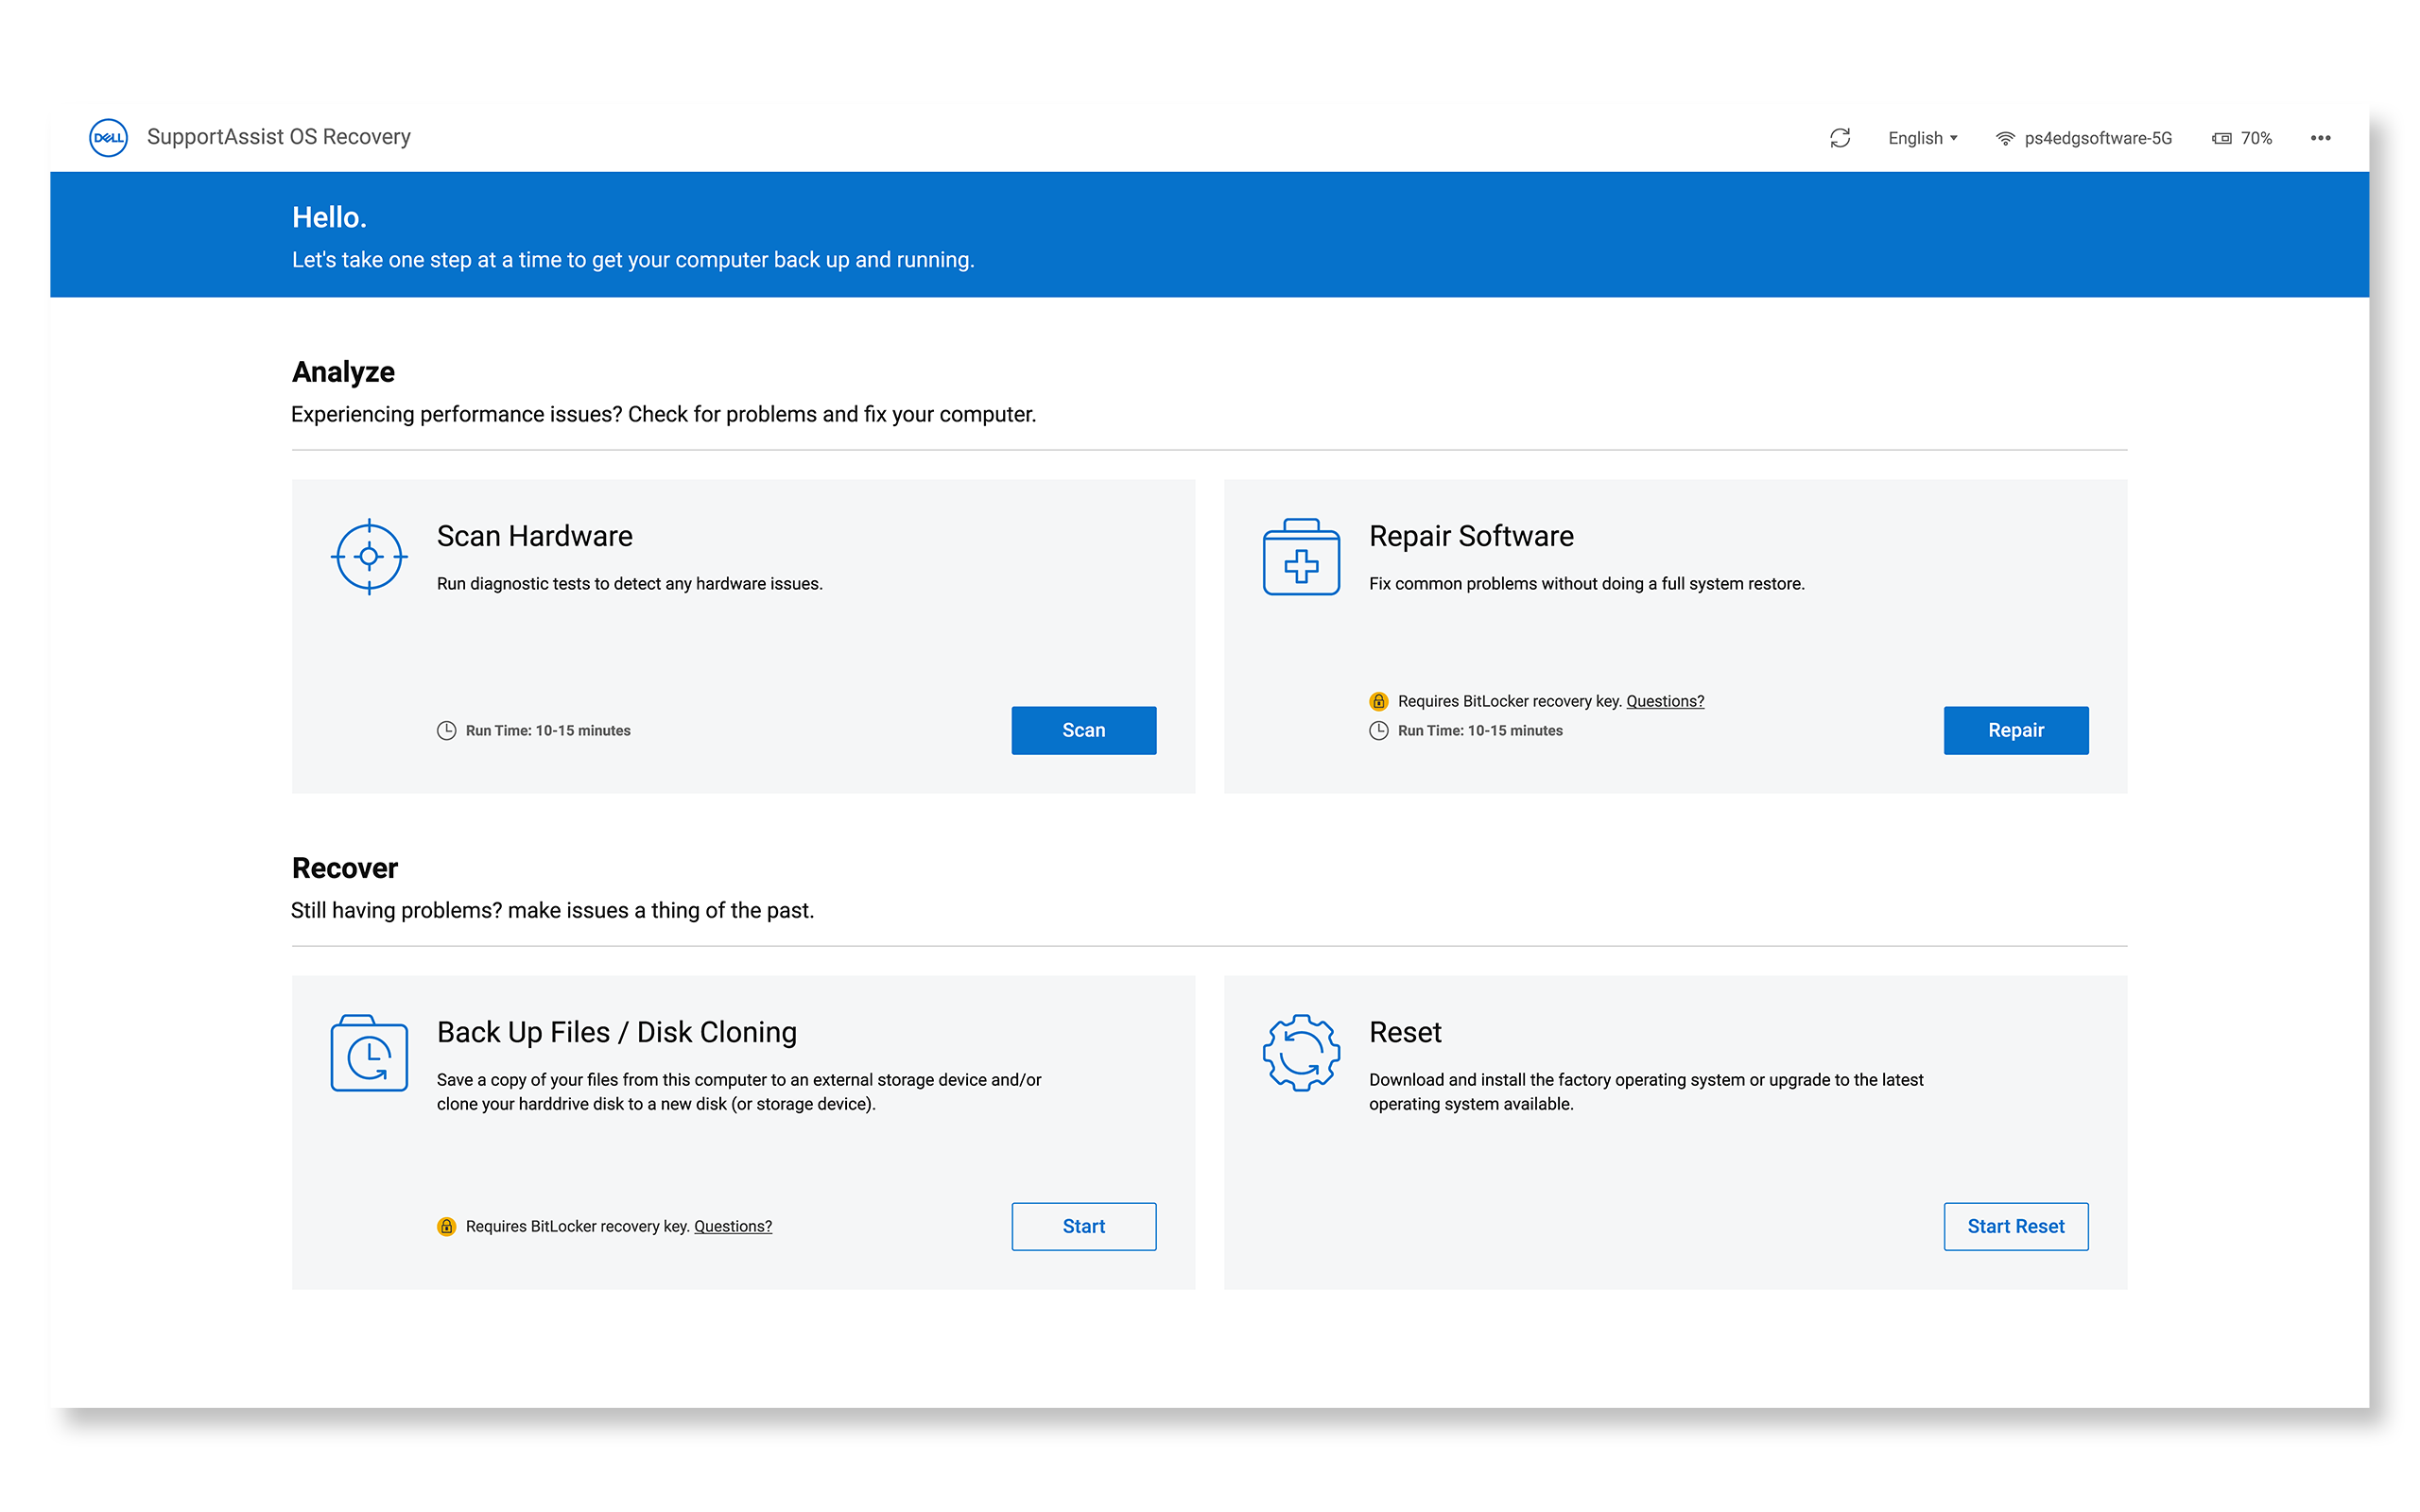
Task: Click the Scan button
Action: [1084, 730]
